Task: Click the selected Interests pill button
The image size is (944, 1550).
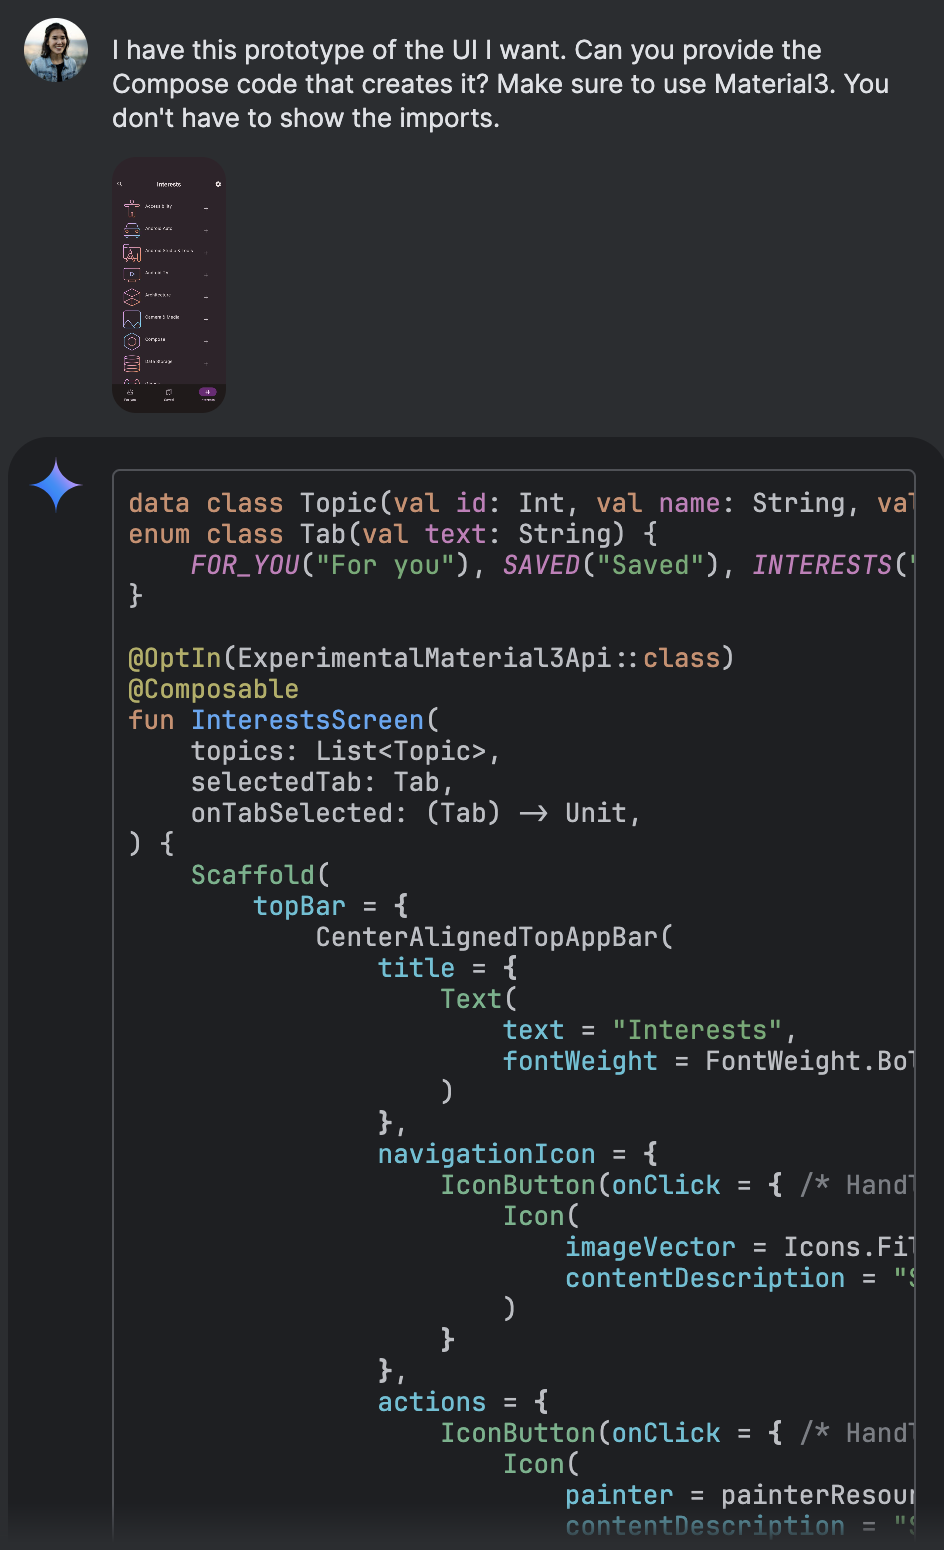Action: pyautogui.click(x=208, y=392)
